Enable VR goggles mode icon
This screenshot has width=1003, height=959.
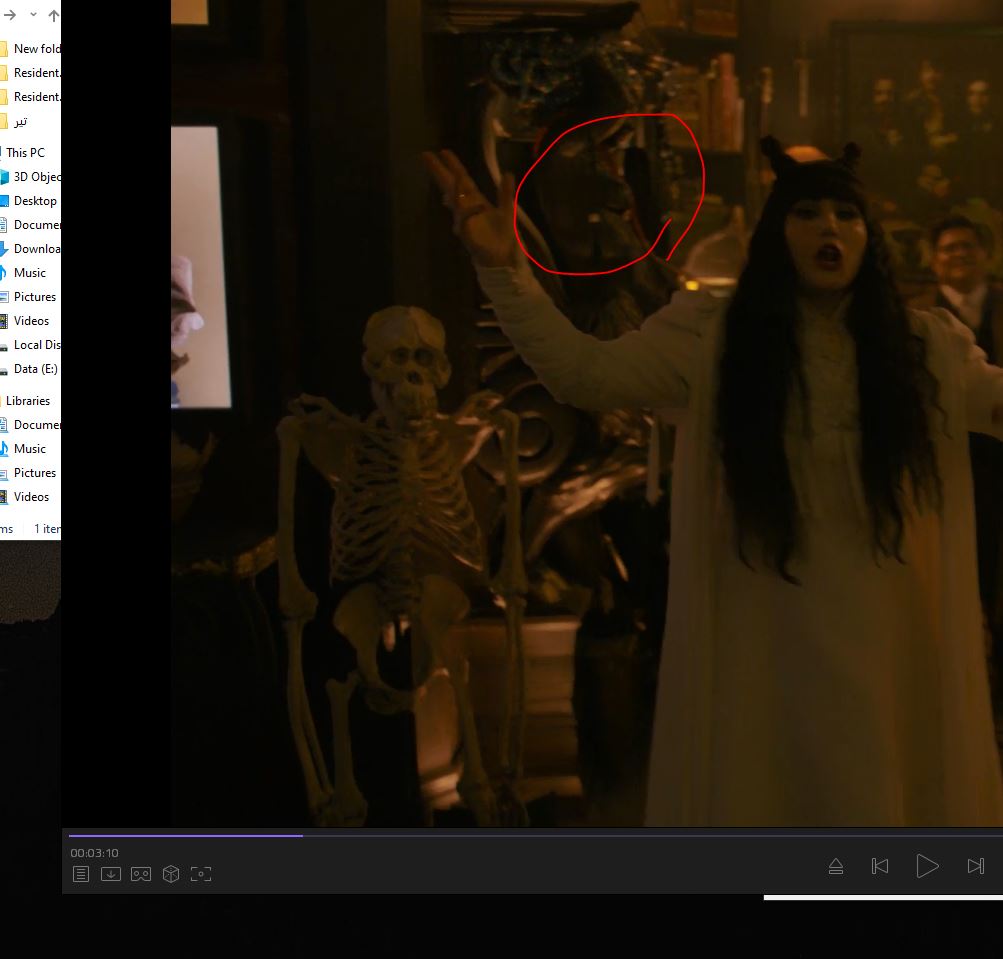click(141, 874)
